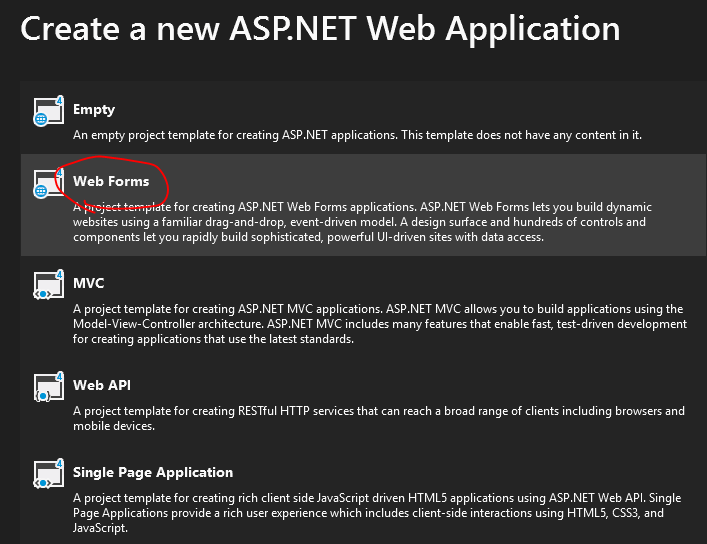Image resolution: width=707 pixels, height=544 pixels.
Task: Select the Web Forms template title
Action: coord(111,181)
